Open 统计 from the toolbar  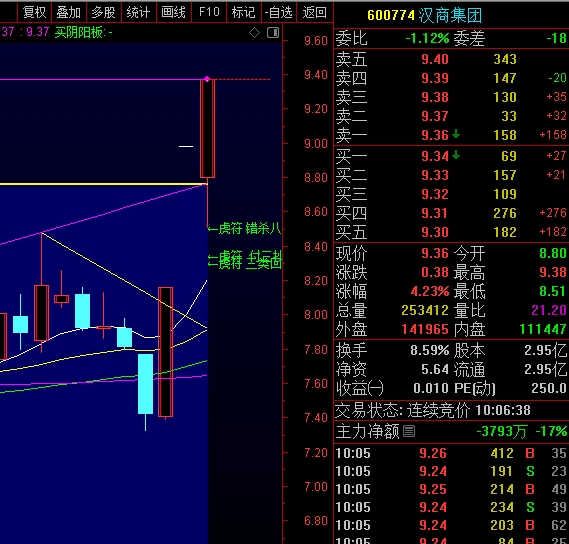138,12
